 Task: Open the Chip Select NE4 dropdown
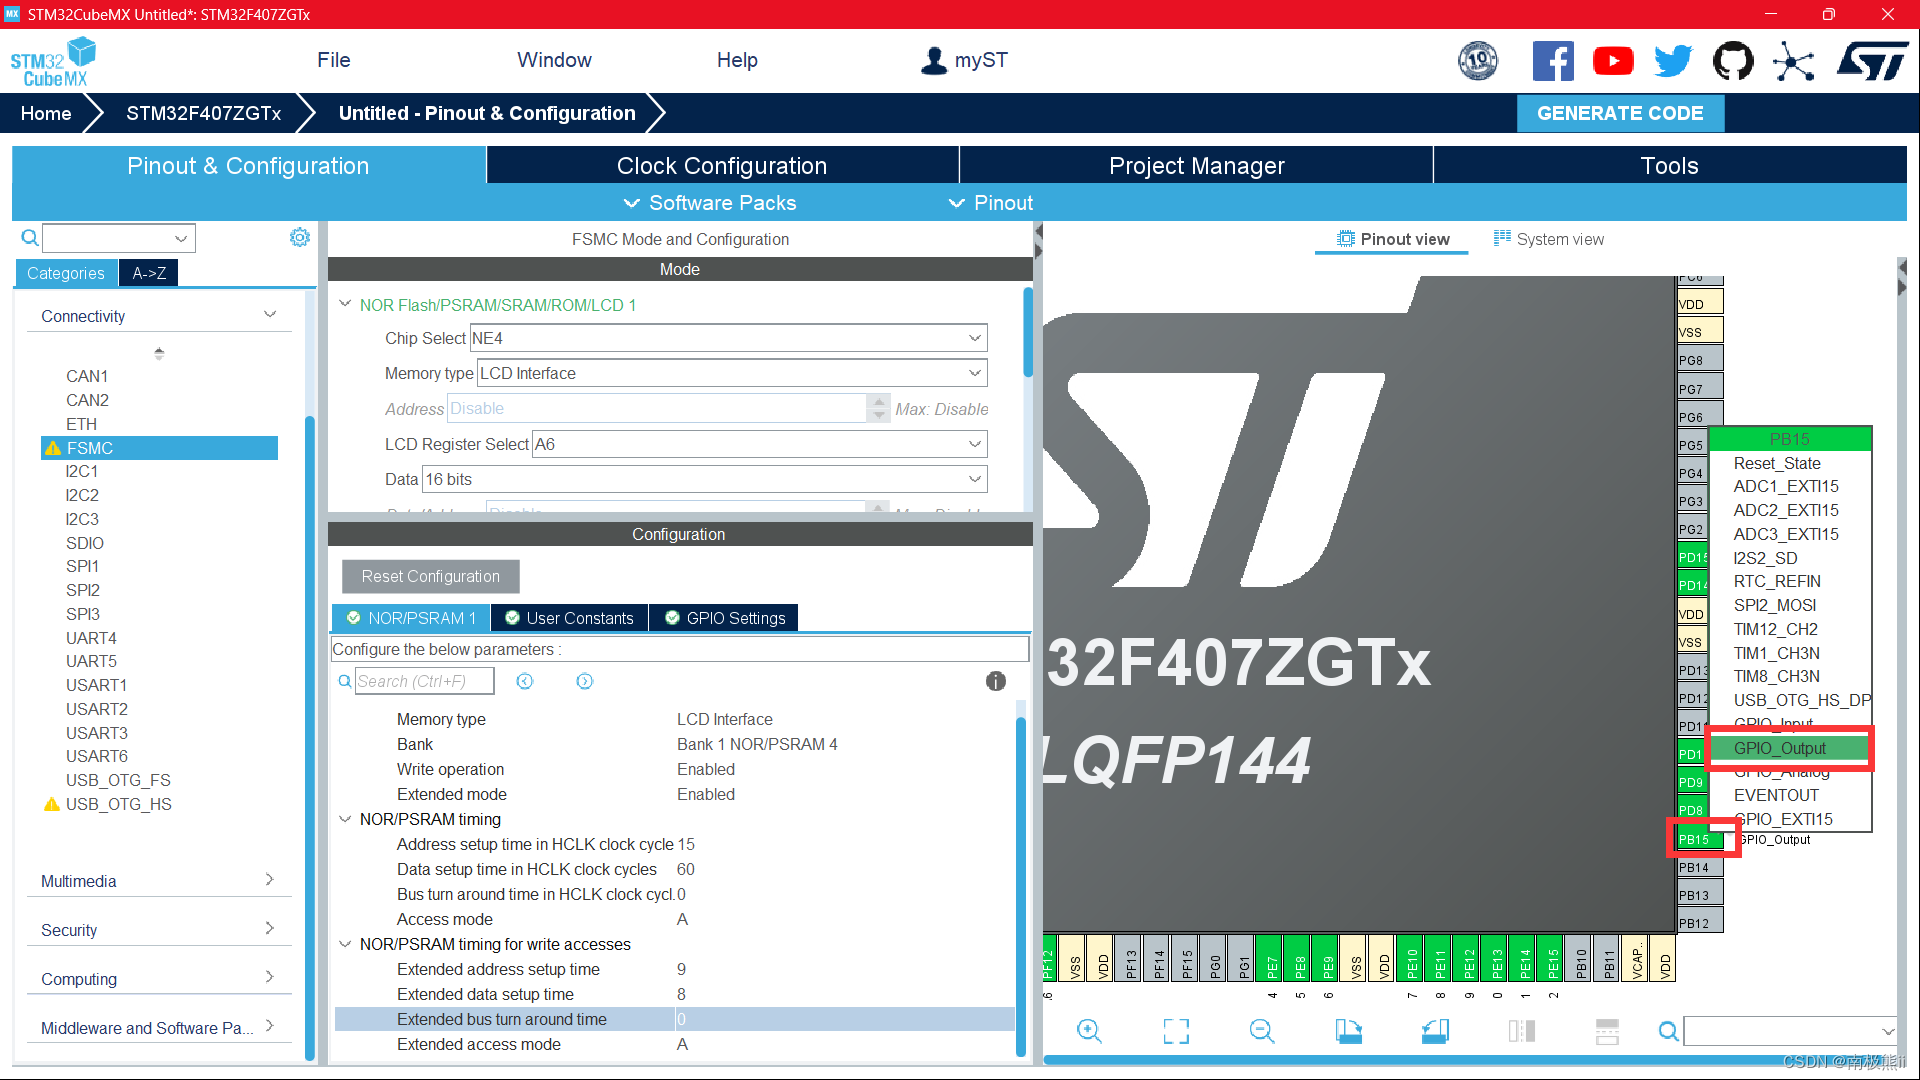point(973,337)
